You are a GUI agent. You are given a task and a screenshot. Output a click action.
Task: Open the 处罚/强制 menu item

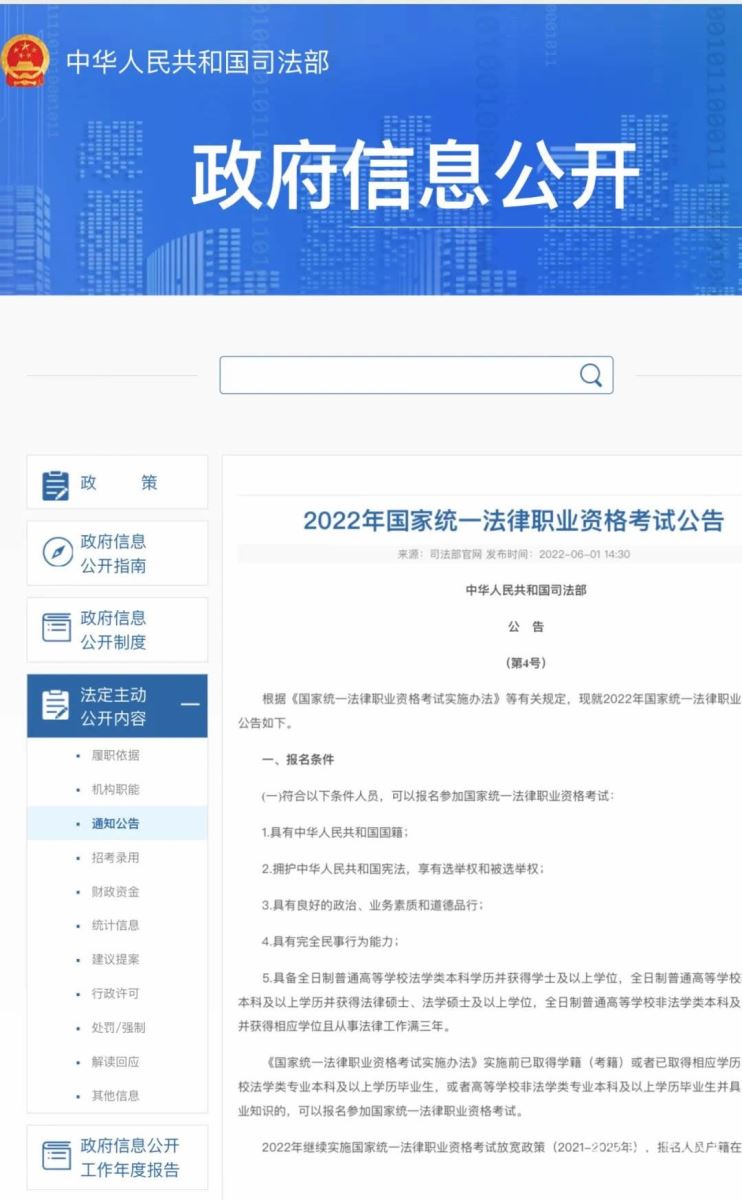coord(118,1027)
